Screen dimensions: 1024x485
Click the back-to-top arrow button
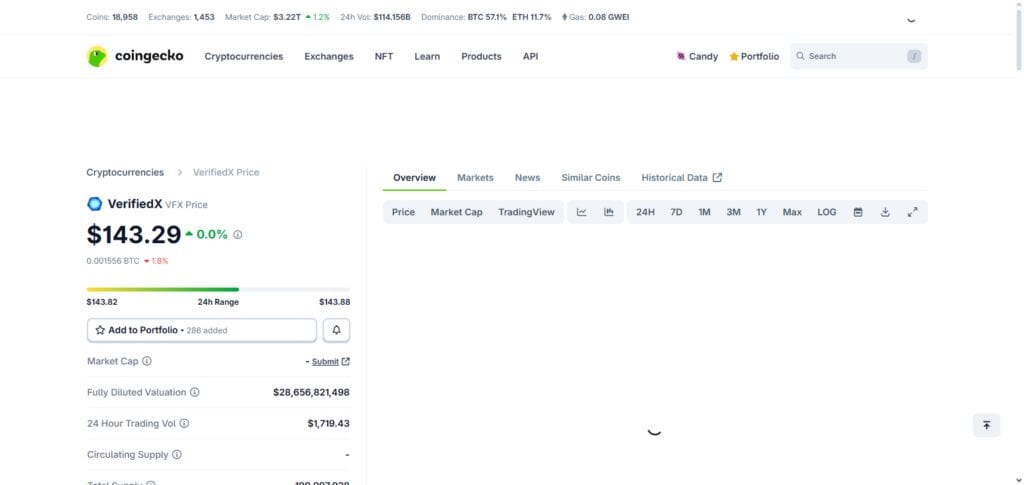pos(986,426)
